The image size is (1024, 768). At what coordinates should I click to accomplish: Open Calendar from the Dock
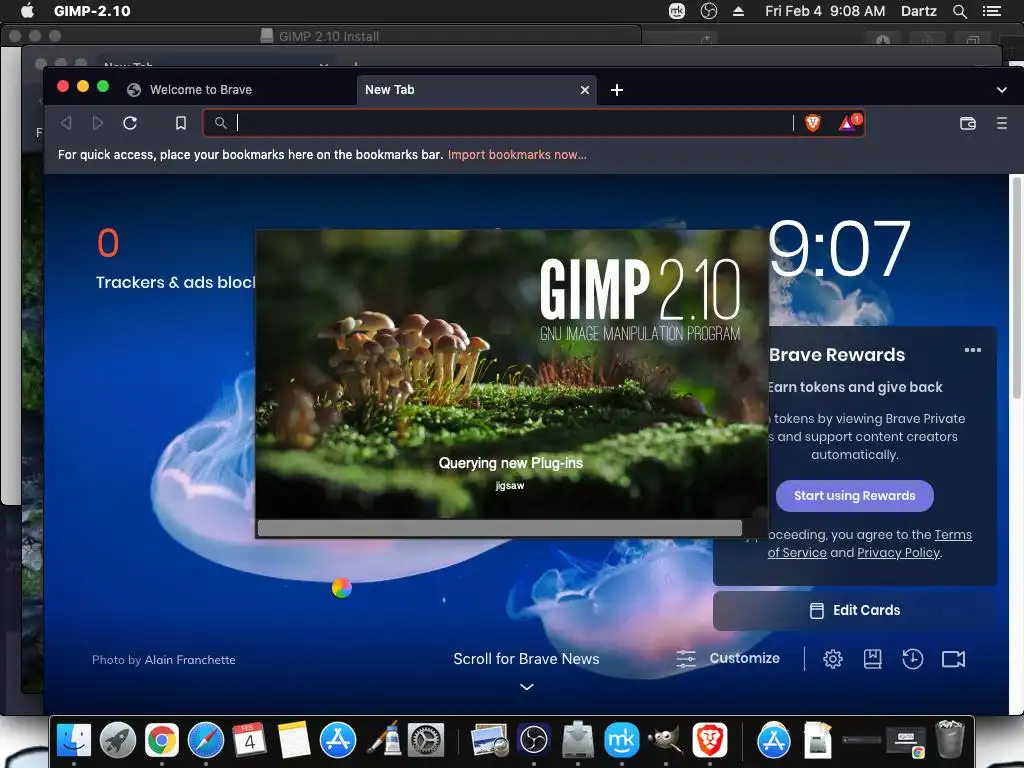coord(249,740)
